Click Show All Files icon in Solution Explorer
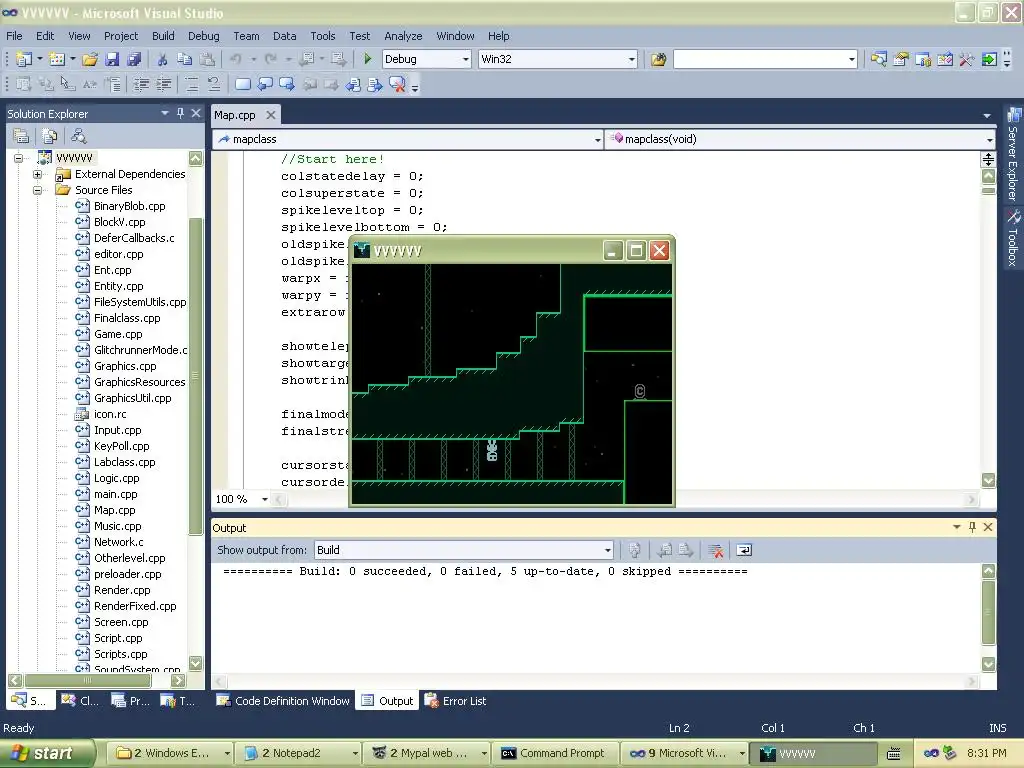The width and height of the screenshot is (1024, 768). point(50,136)
